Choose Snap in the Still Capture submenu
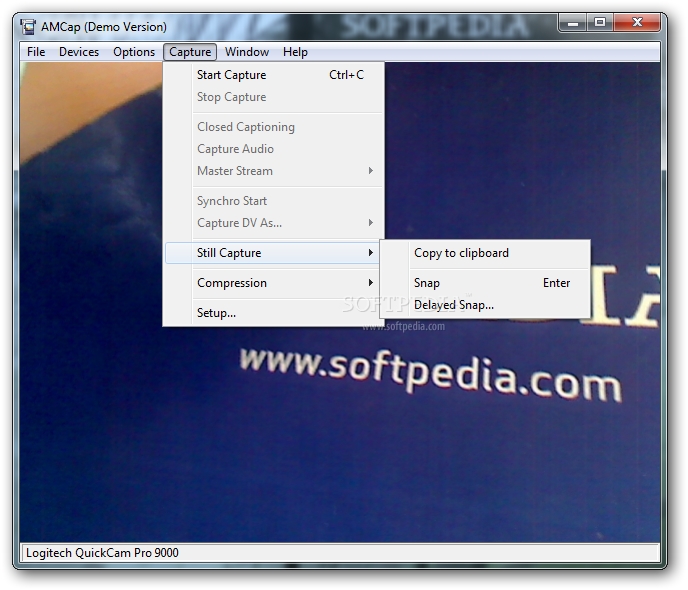Screen dimensions: 688x590 [485, 283]
